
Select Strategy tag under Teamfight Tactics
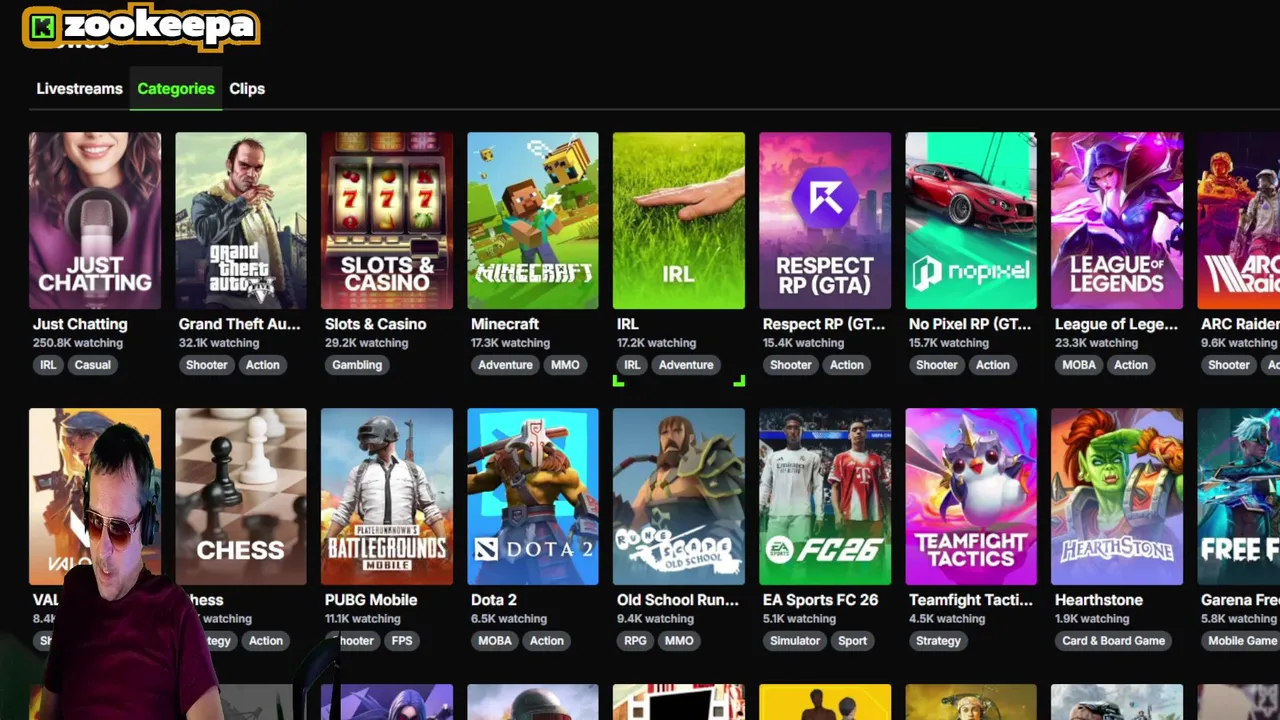point(938,641)
